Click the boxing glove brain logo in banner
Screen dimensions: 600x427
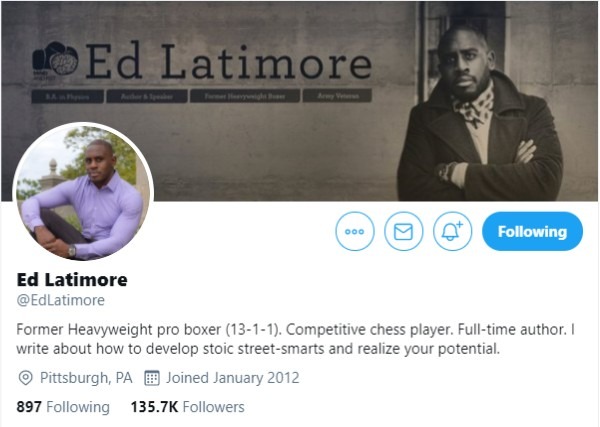[x=55, y=59]
